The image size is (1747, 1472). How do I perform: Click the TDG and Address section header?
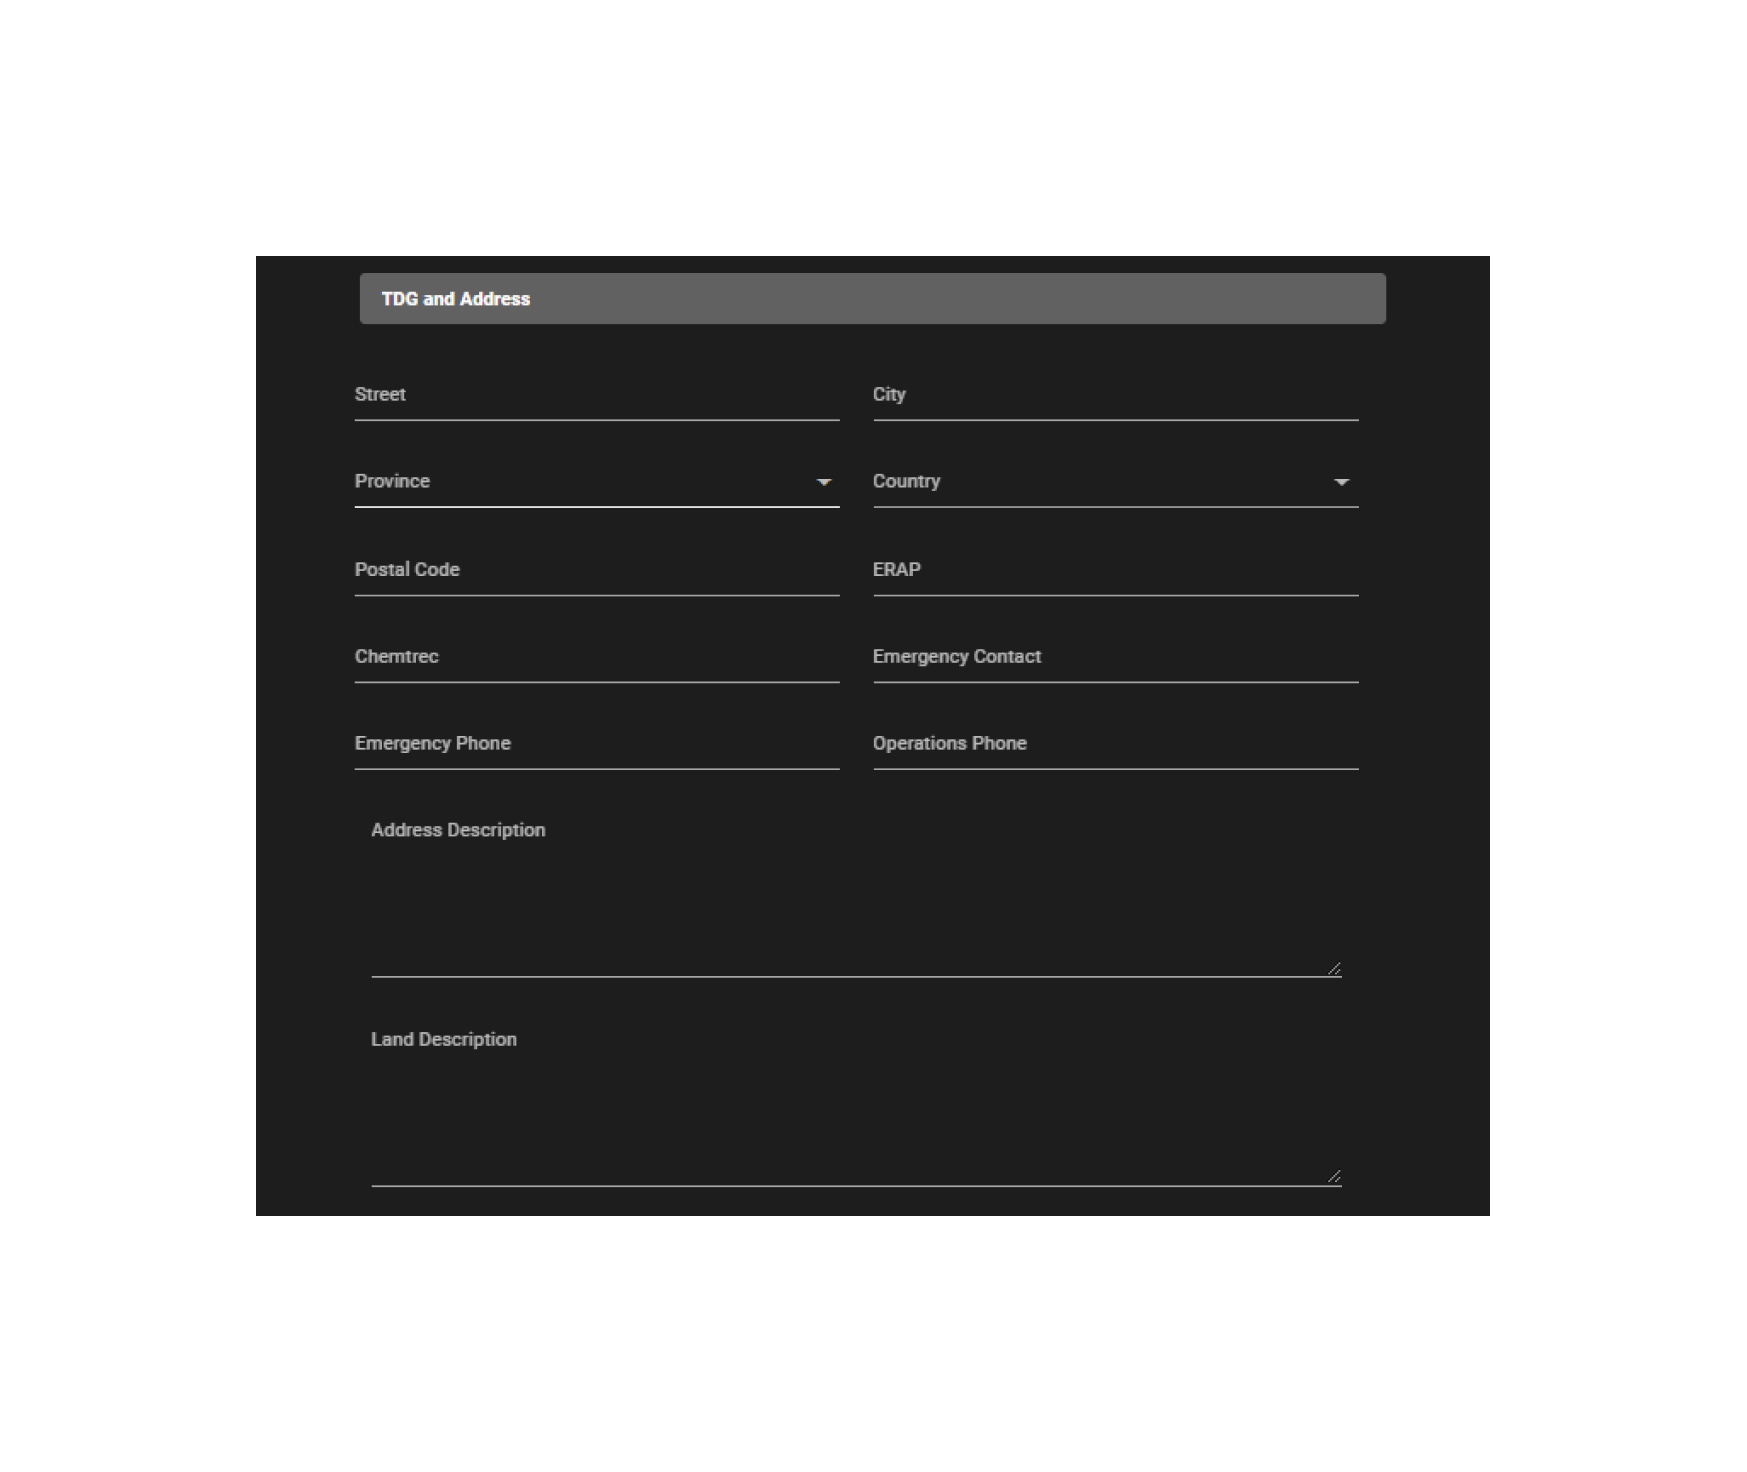[x=873, y=299]
